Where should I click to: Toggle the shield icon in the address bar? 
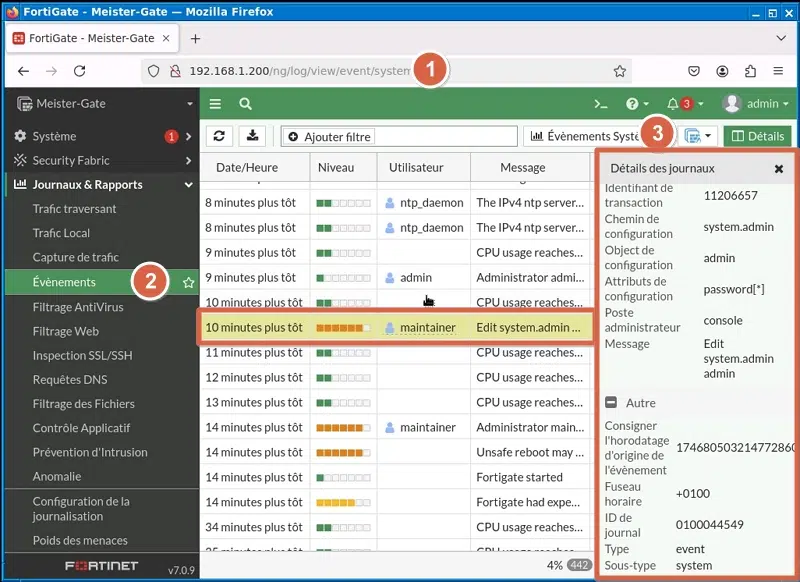coord(152,71)
